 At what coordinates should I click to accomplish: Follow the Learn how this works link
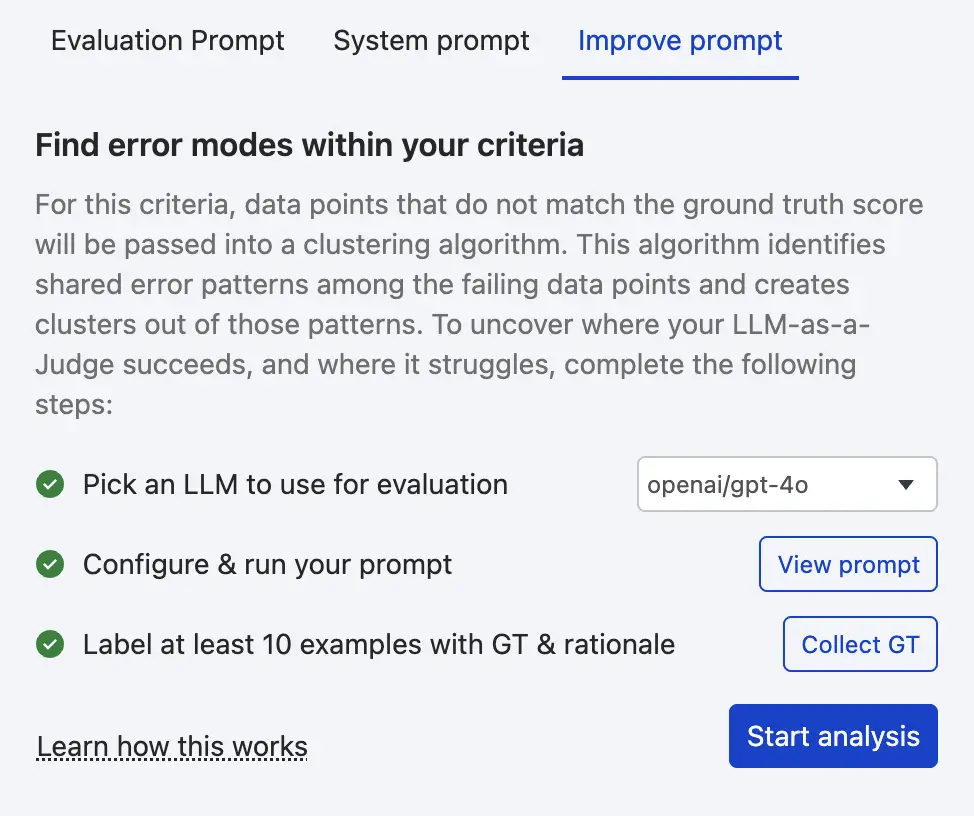point(172,746)
